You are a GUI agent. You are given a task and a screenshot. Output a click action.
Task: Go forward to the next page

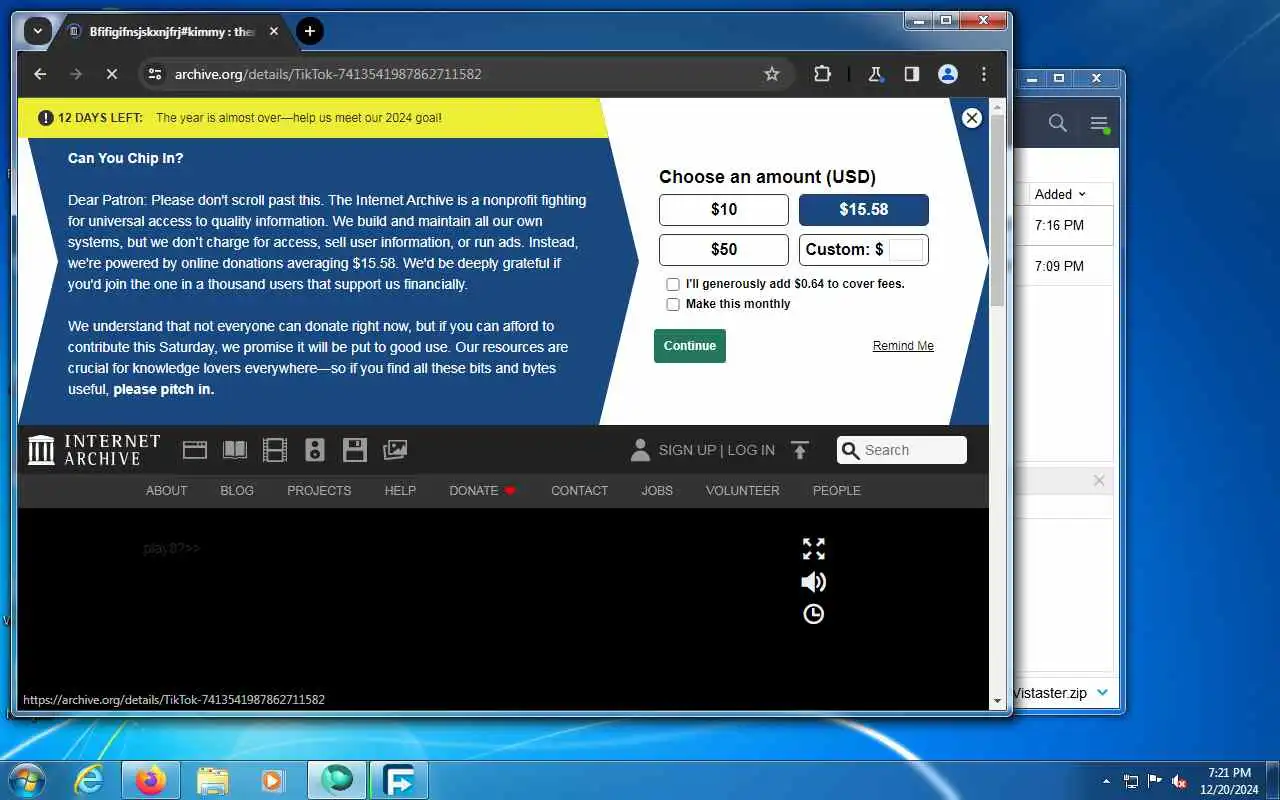click(x=76, y=74)
